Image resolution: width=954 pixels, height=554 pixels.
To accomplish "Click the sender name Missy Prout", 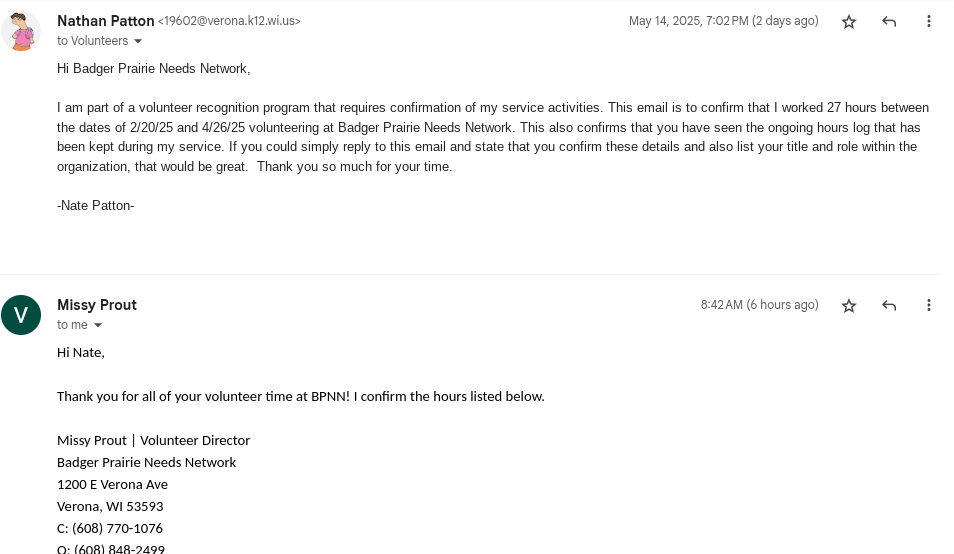I will point(97,305).
